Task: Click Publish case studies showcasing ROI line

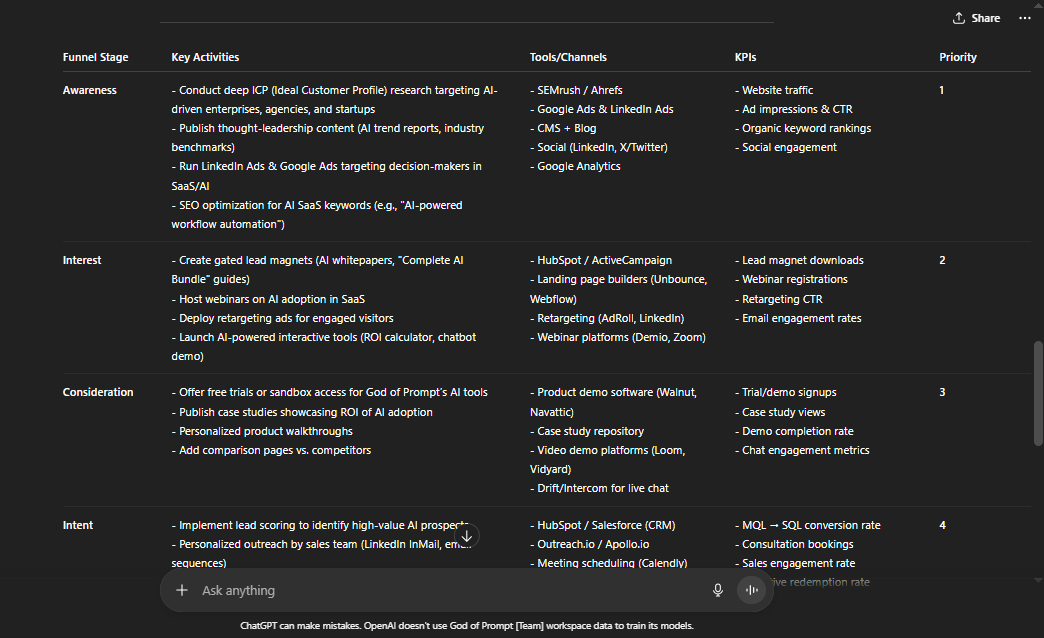Action: 302,412
